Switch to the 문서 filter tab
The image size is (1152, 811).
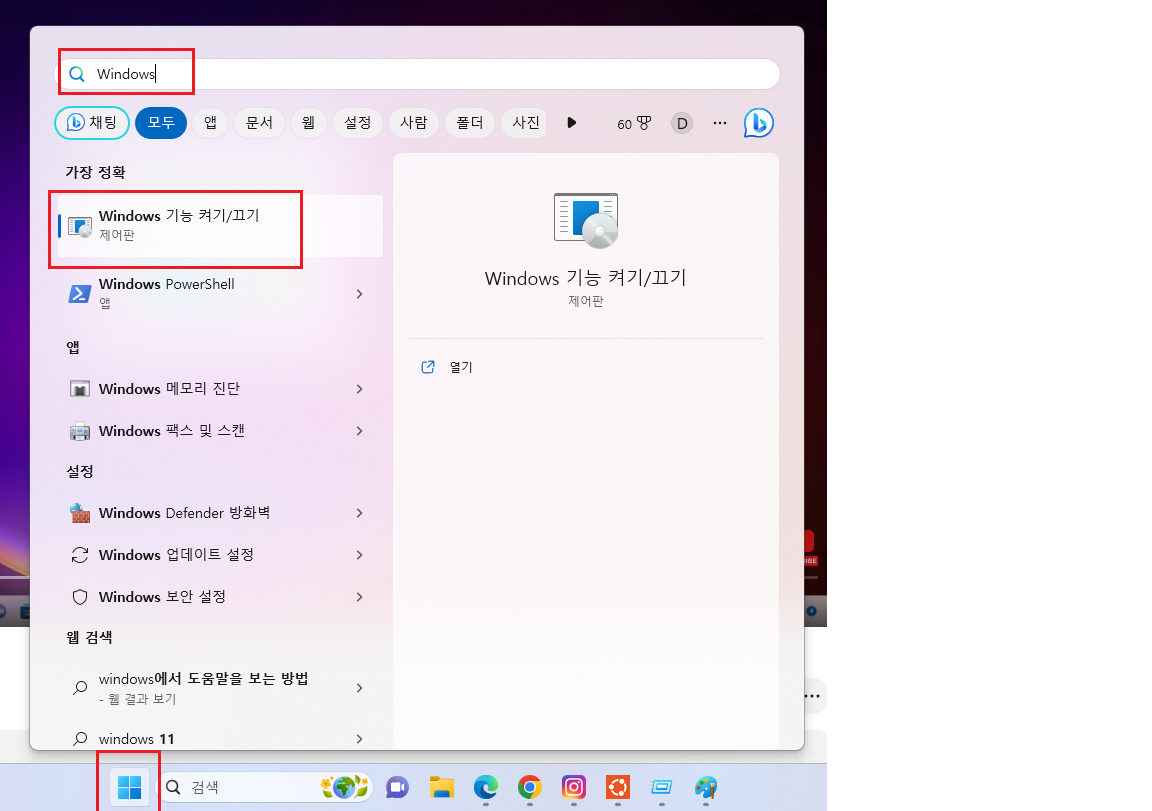(x=259, y=123)
